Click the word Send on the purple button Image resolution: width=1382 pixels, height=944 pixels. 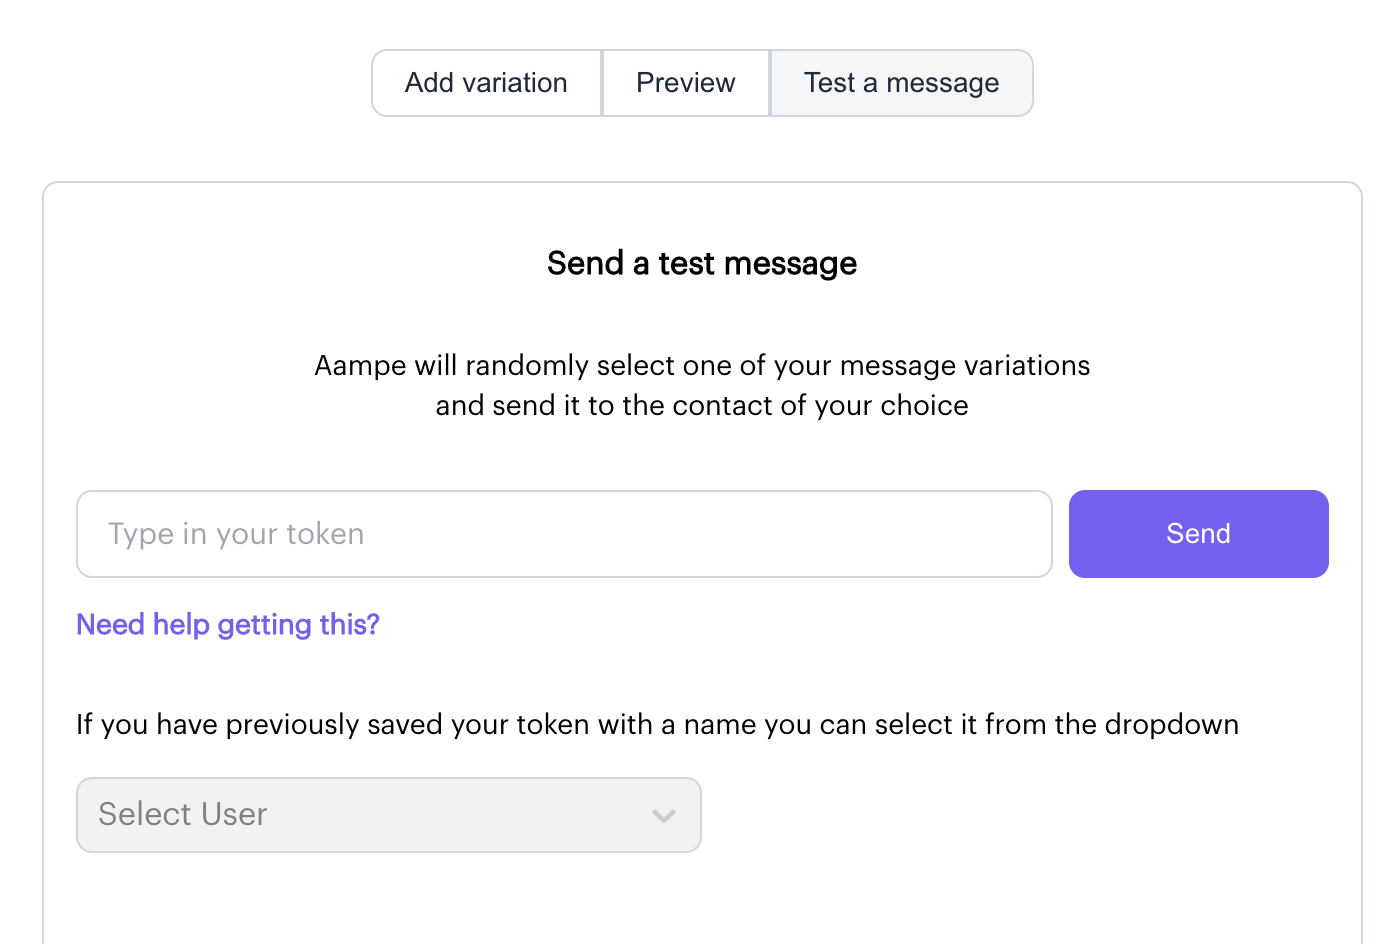point(1198,534)
